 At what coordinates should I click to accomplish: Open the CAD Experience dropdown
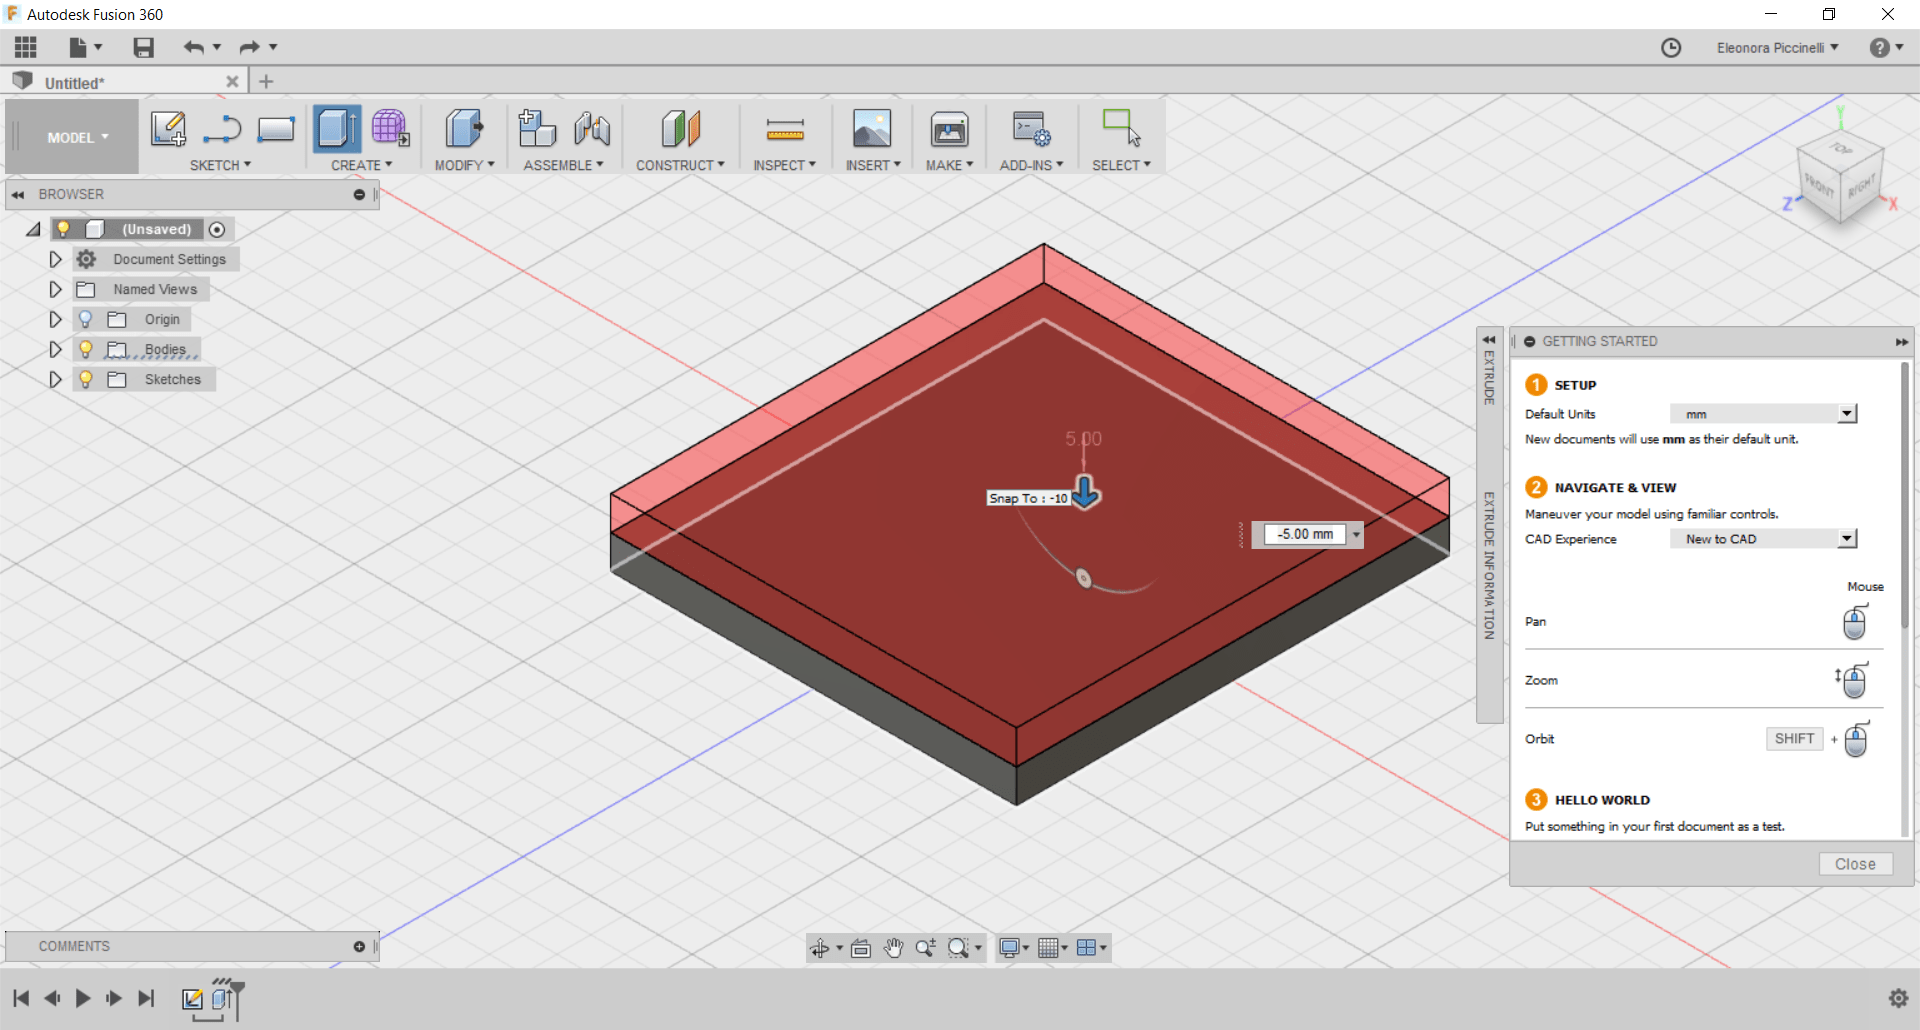tap(1763, 539)
